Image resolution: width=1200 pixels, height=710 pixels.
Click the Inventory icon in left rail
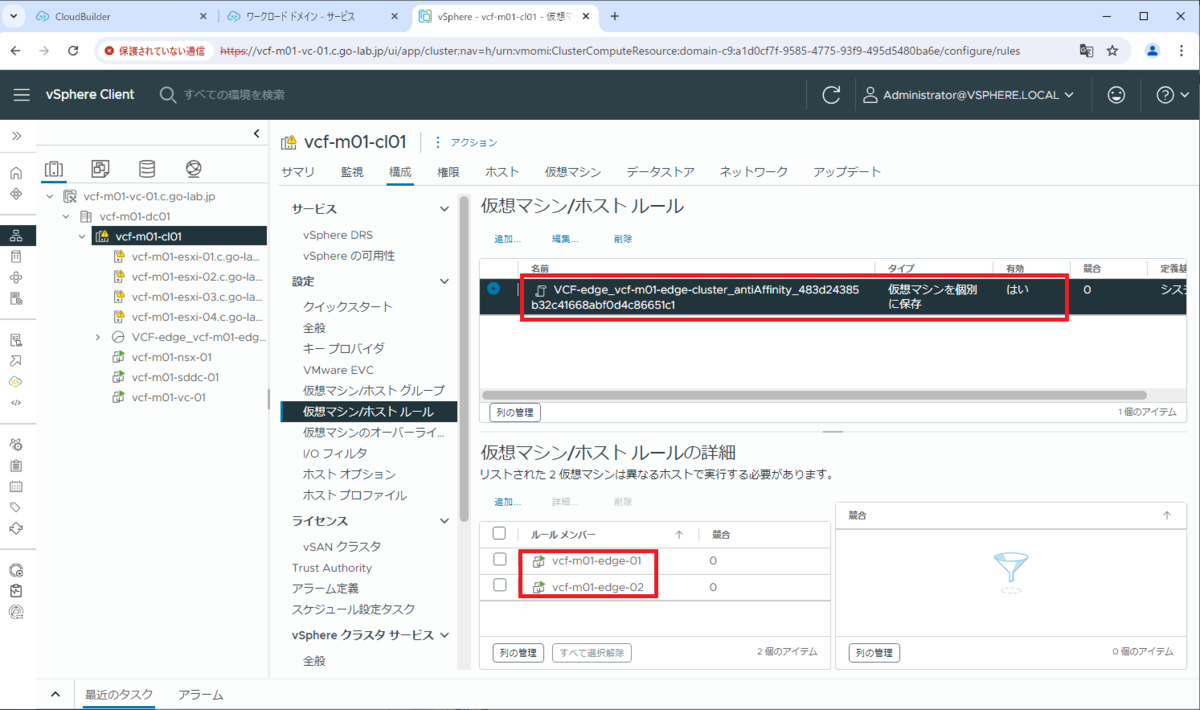[16, 236]
